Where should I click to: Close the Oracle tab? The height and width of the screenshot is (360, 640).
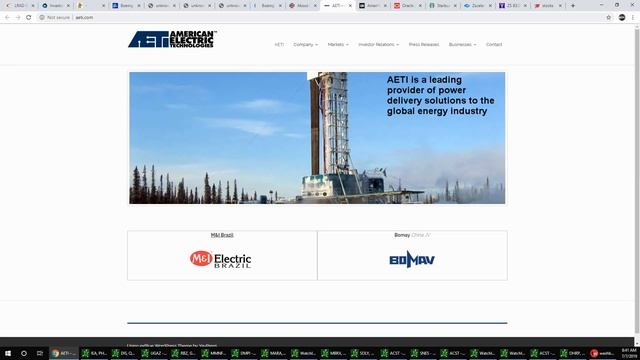420,6
